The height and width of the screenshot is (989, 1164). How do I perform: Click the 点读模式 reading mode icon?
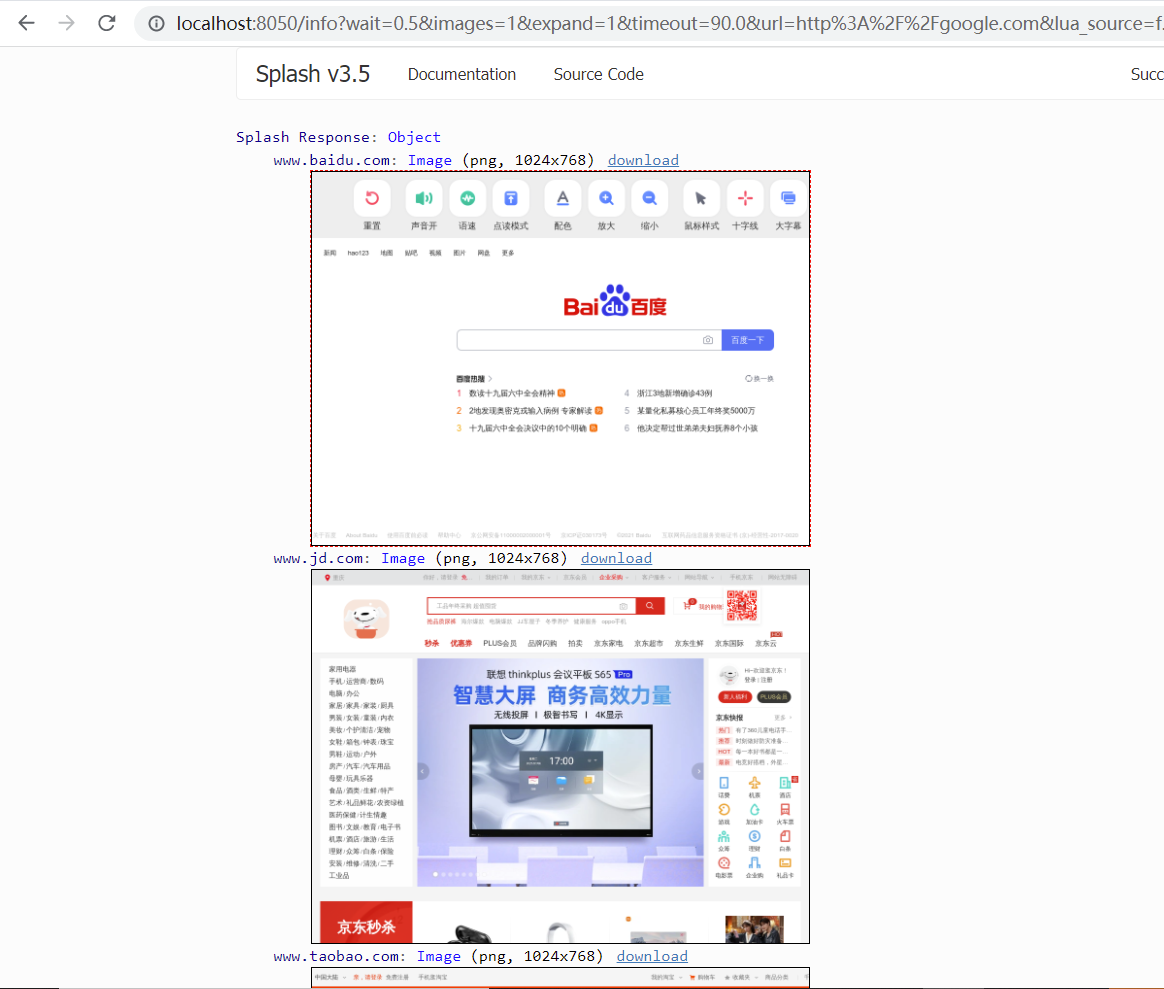(x=511, y=198)
